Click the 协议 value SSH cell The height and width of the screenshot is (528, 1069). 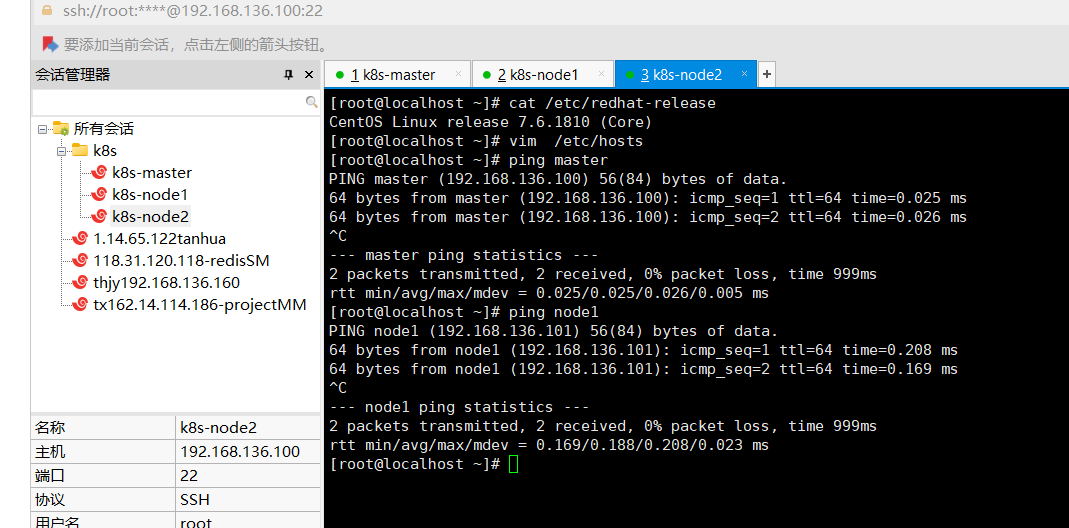[x=247, y=499]
